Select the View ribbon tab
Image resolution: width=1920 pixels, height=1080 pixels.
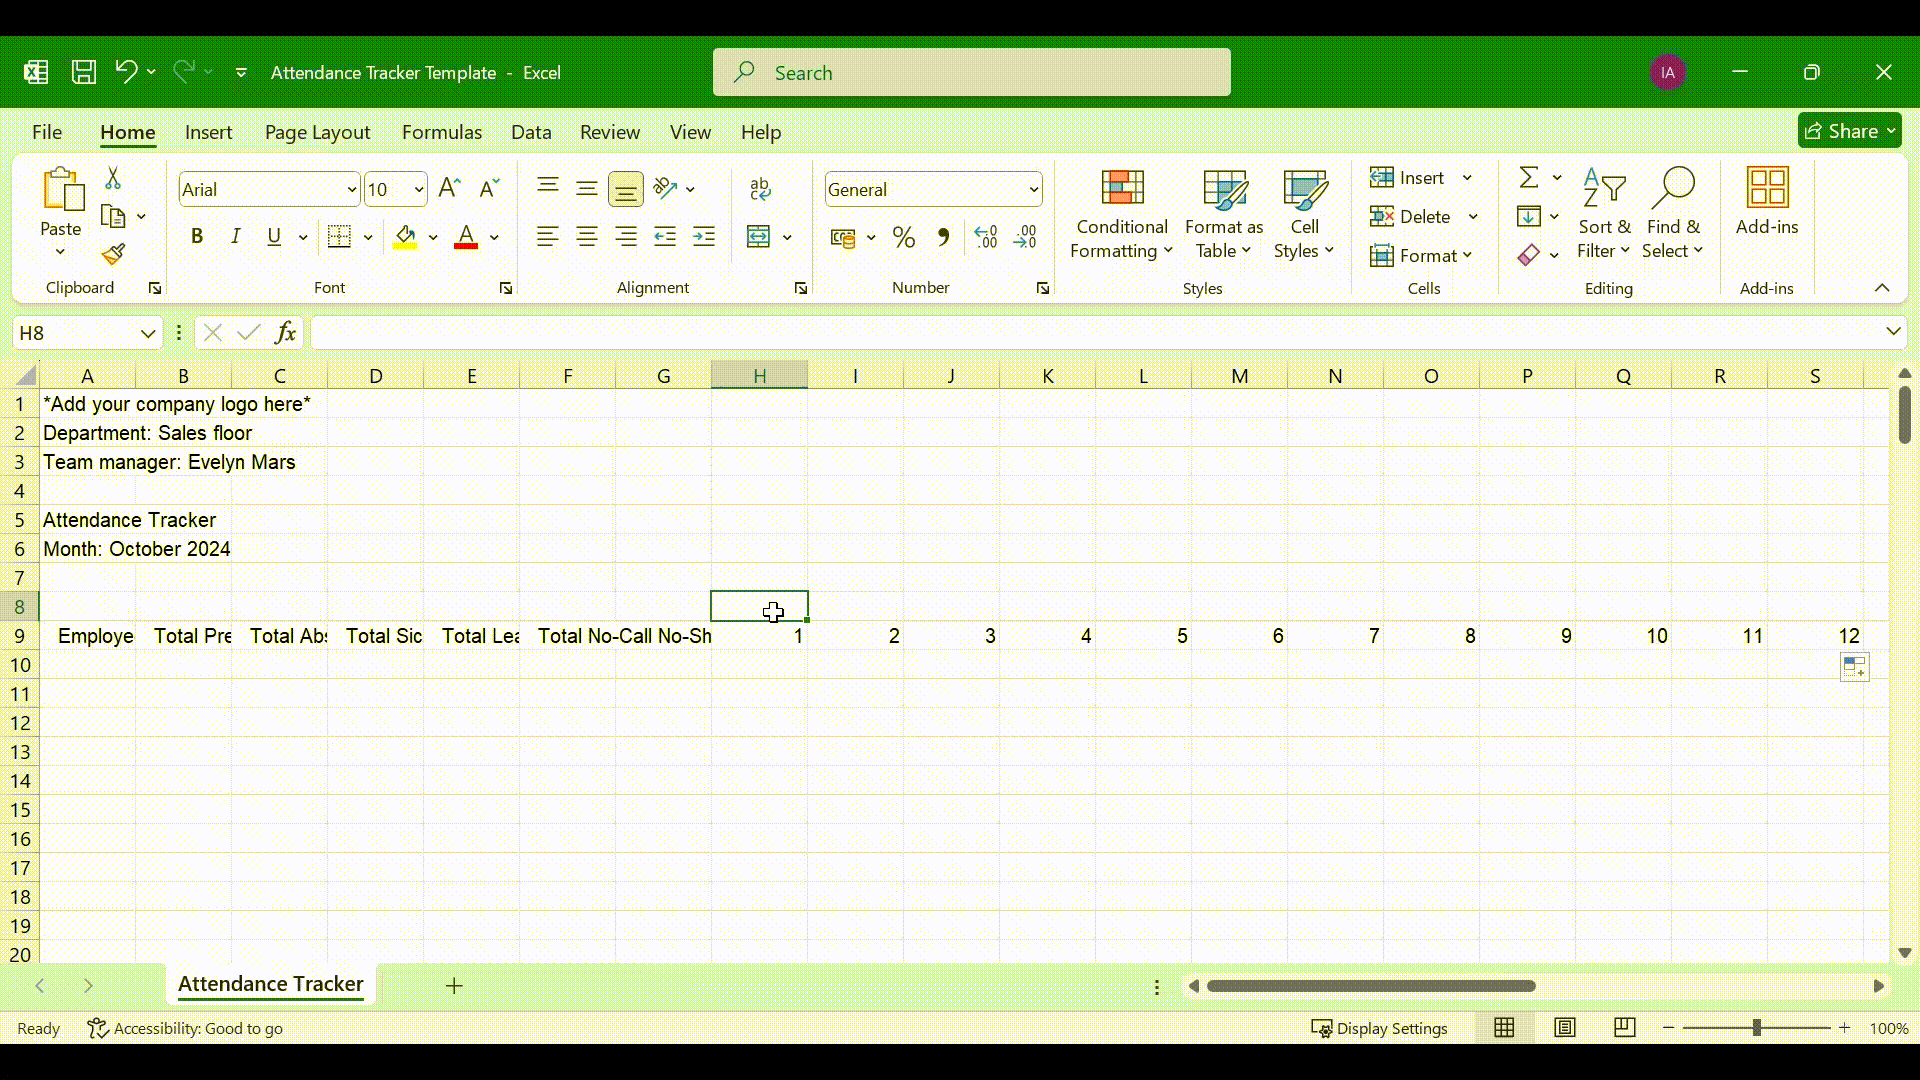pyautogui.click(x=690, y=131)
